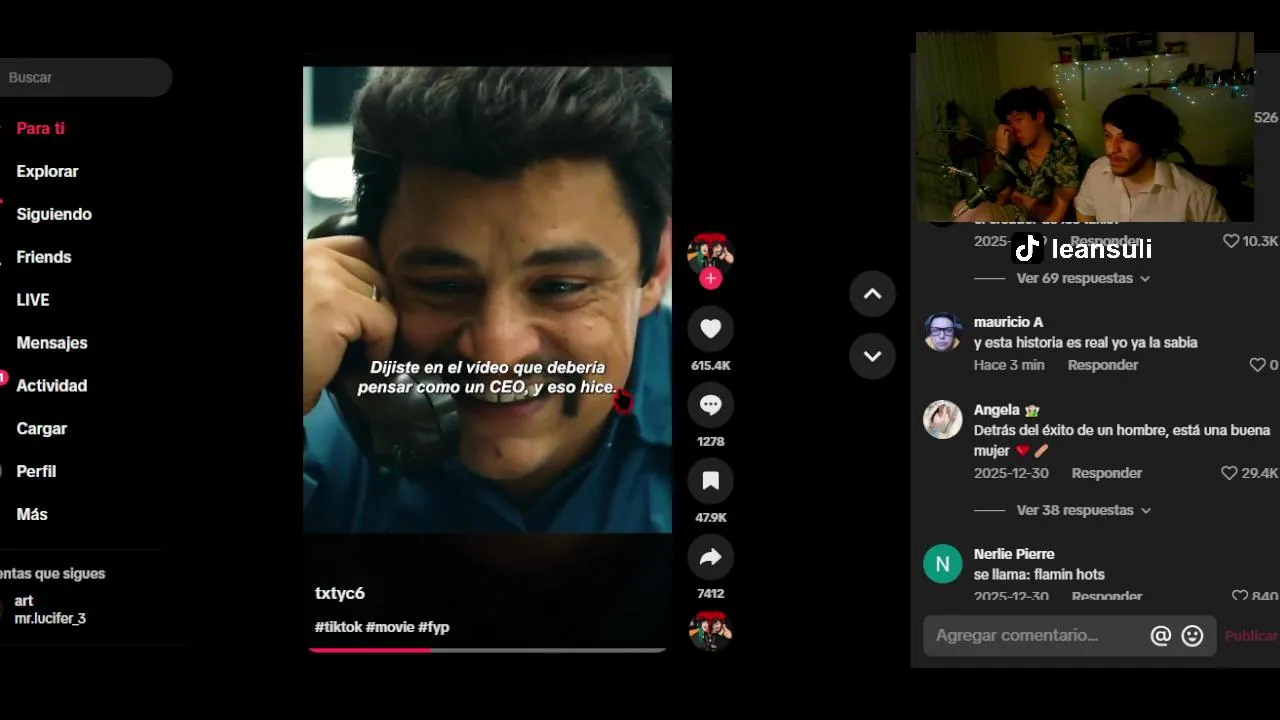Open Mensajes in sidebar

click(x=52, y=343)
